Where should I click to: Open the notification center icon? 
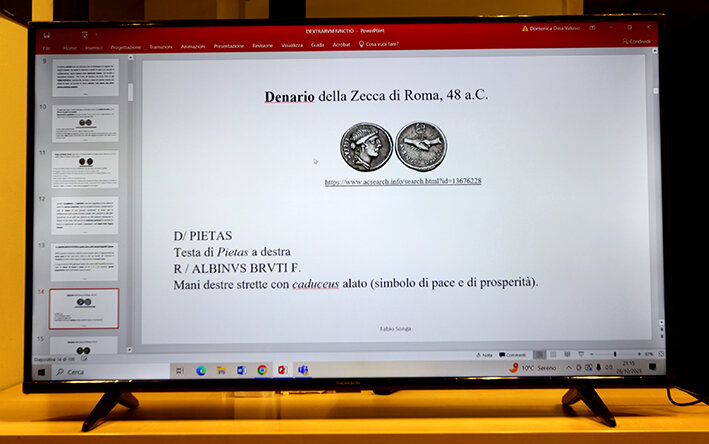(x=652, y=367)
